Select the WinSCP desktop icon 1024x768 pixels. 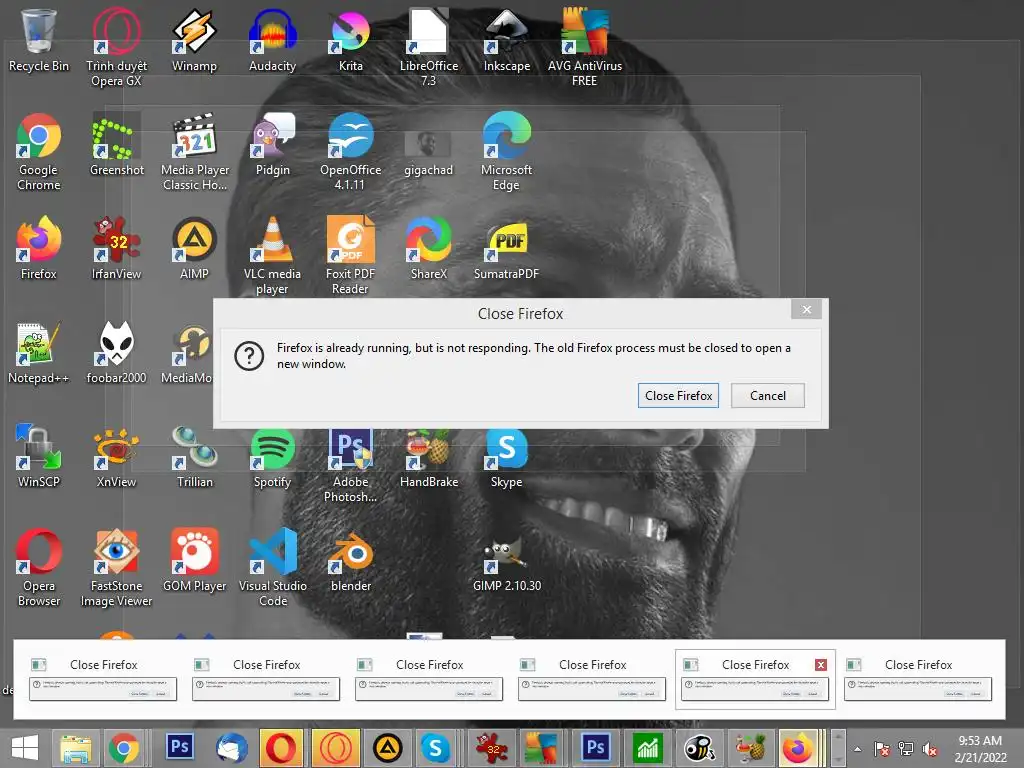click(x=39, y=456)
